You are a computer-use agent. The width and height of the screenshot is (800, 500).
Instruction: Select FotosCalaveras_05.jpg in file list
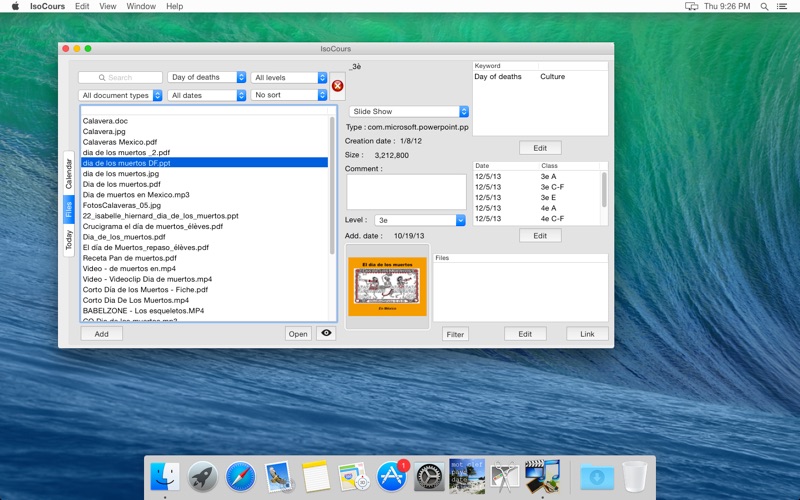[205, 205]
